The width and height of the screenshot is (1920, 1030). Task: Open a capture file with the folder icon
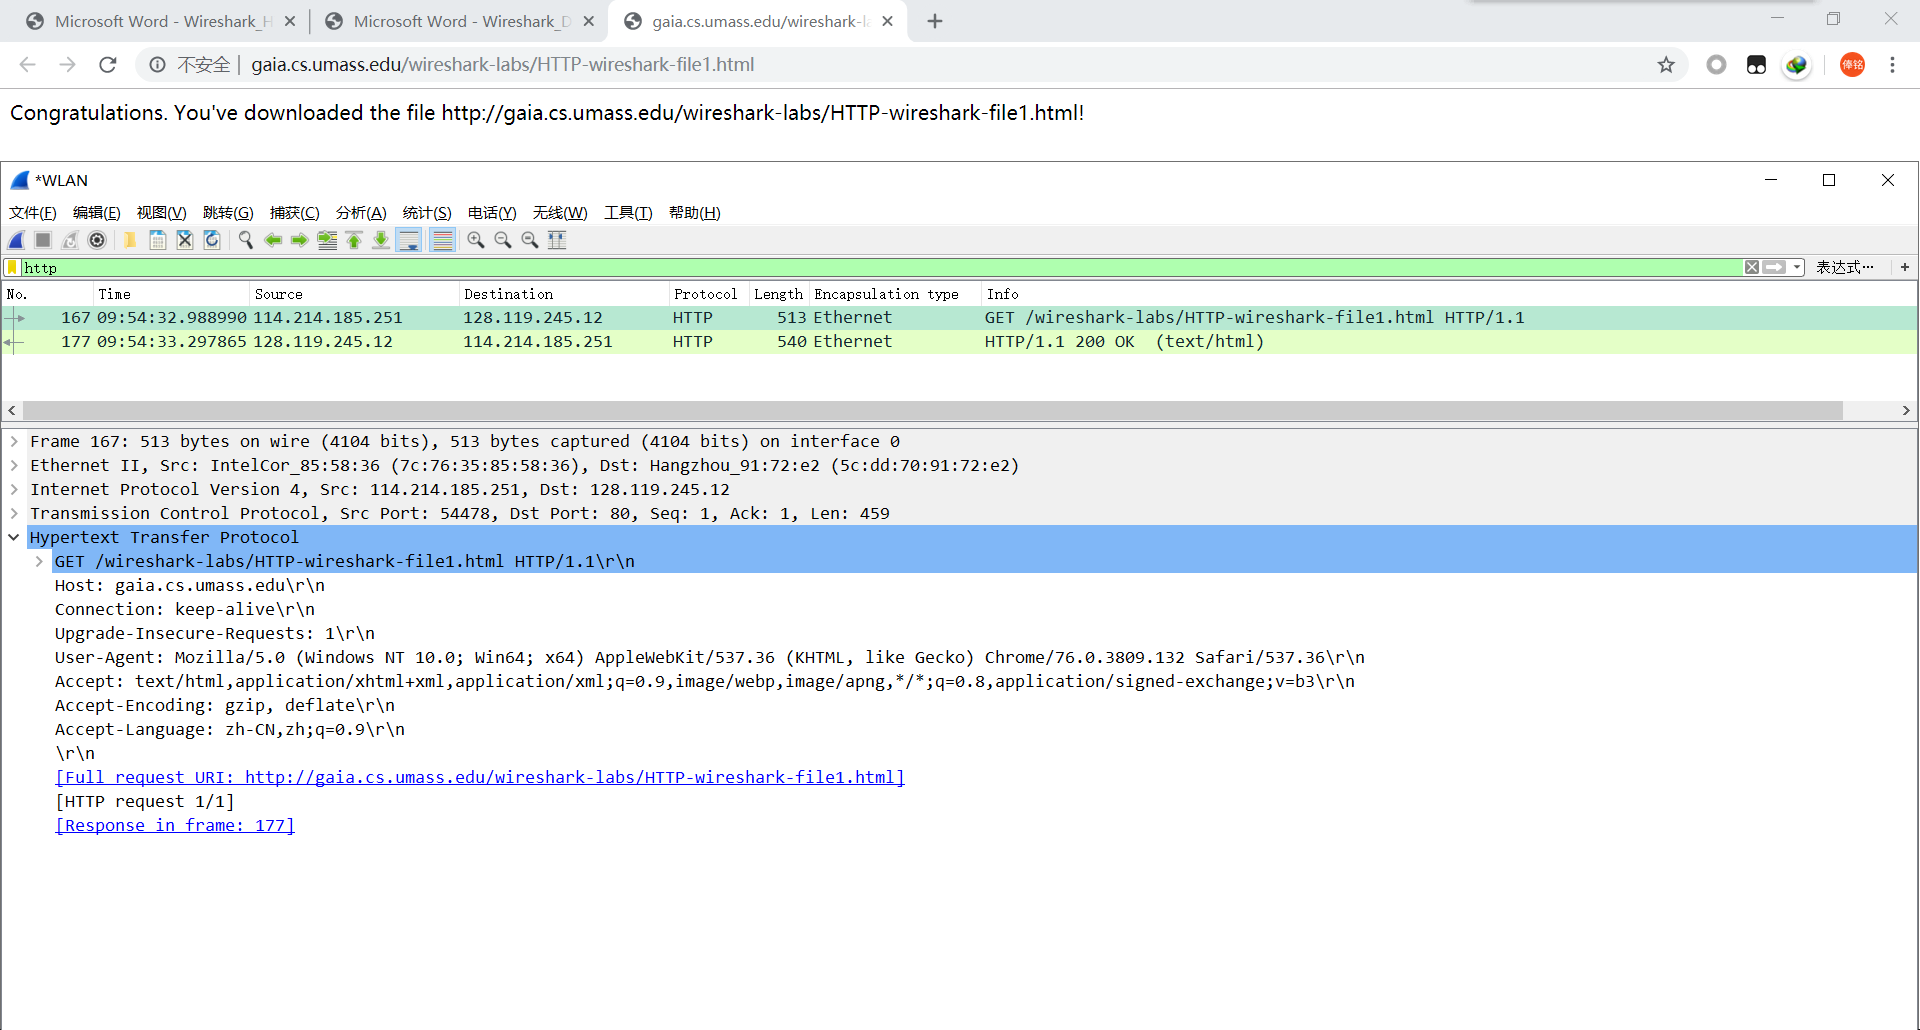click(x=130, y=240)
